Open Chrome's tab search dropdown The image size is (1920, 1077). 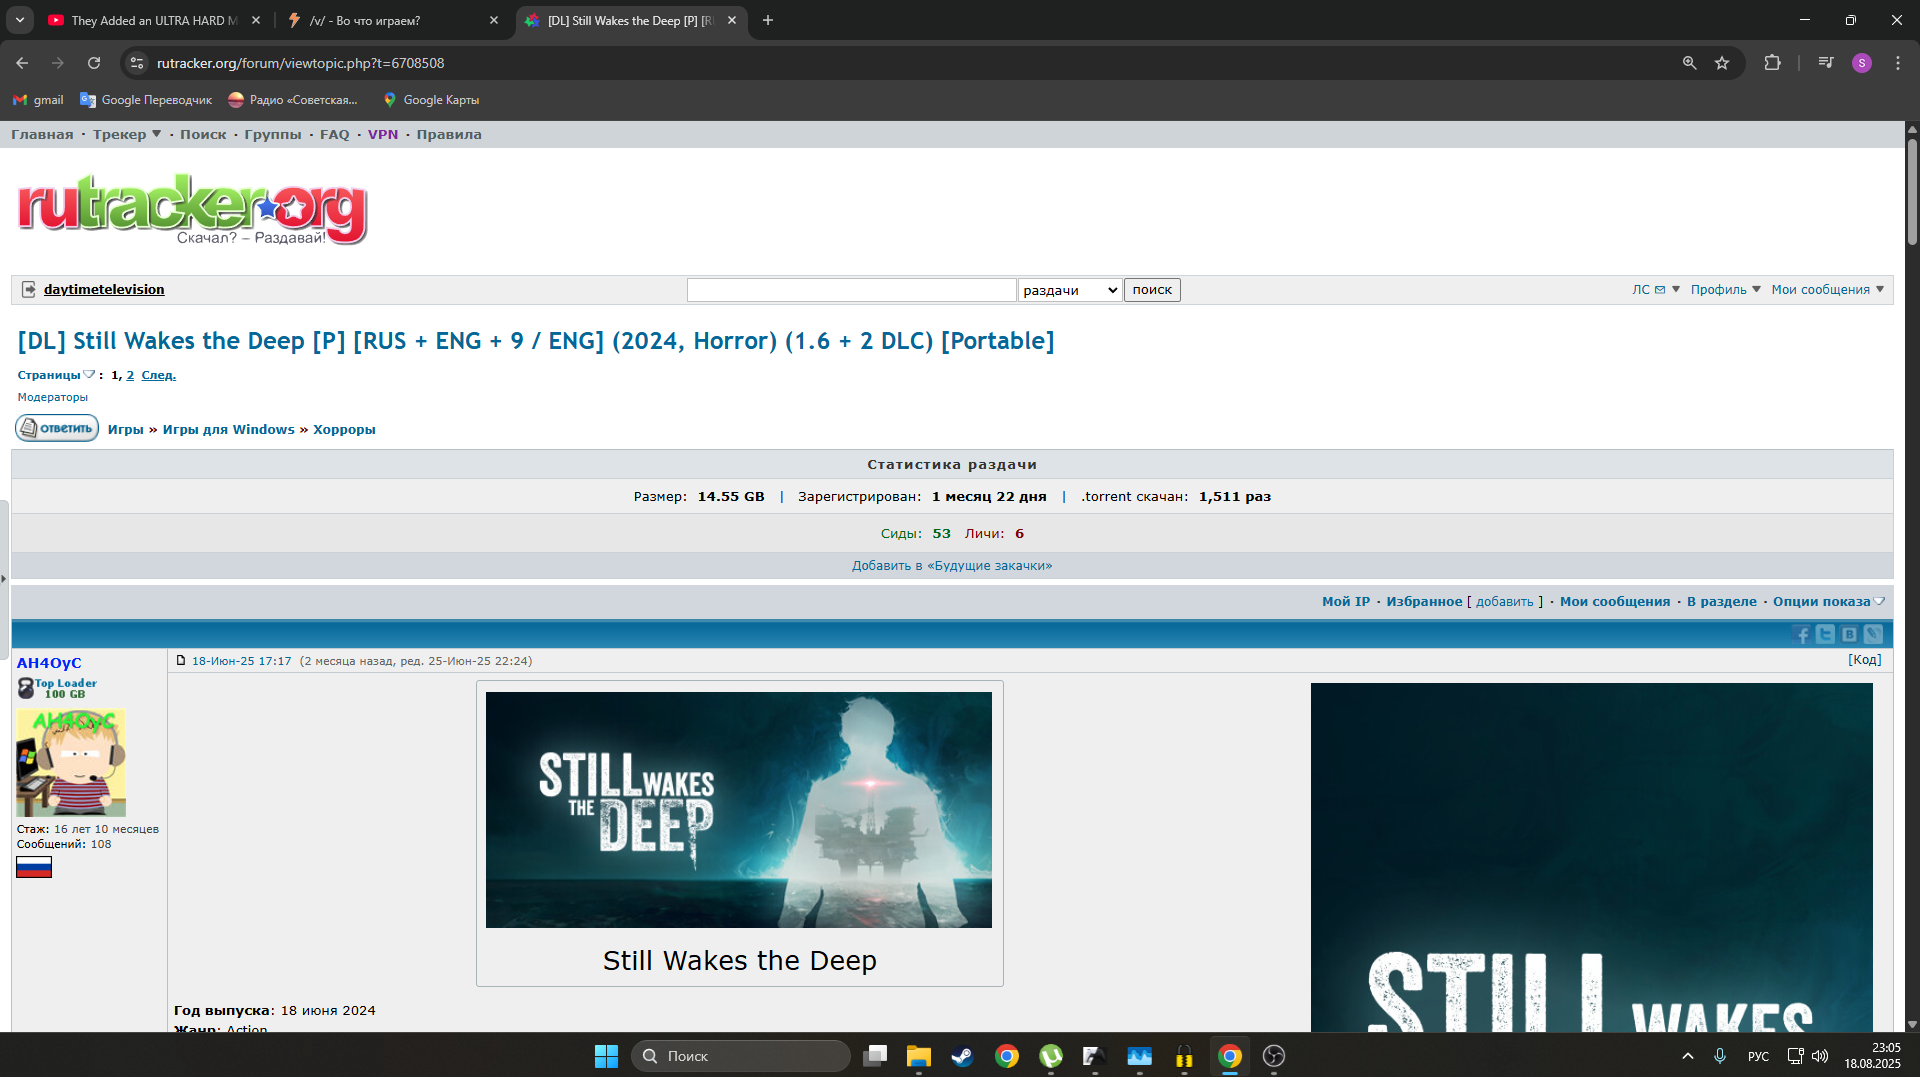click(x=19, y=20)
